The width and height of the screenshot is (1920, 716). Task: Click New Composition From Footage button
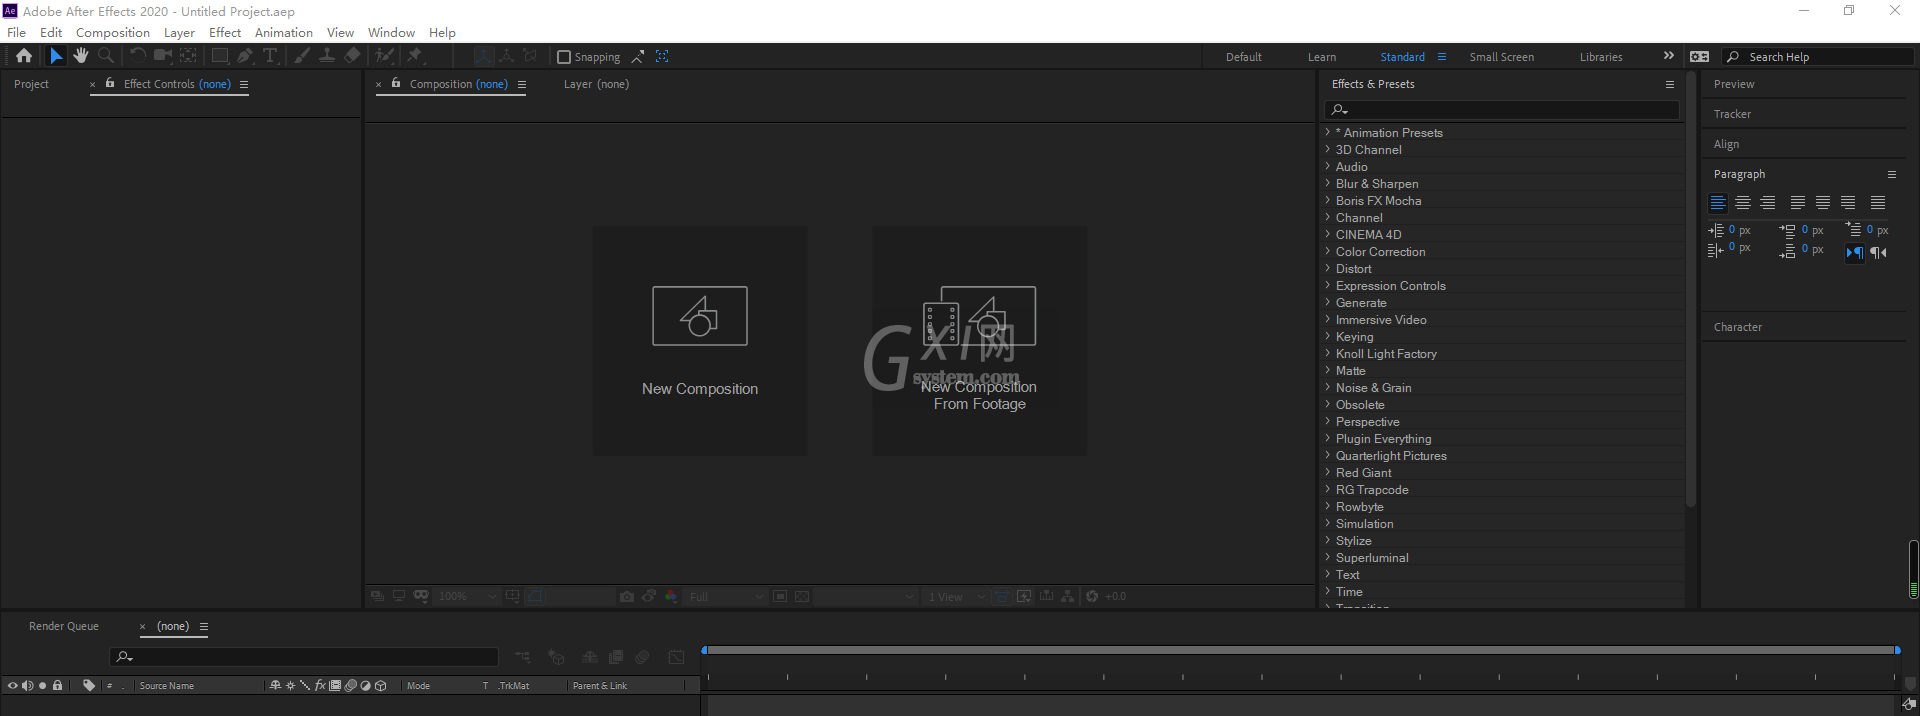coord(980,340)
